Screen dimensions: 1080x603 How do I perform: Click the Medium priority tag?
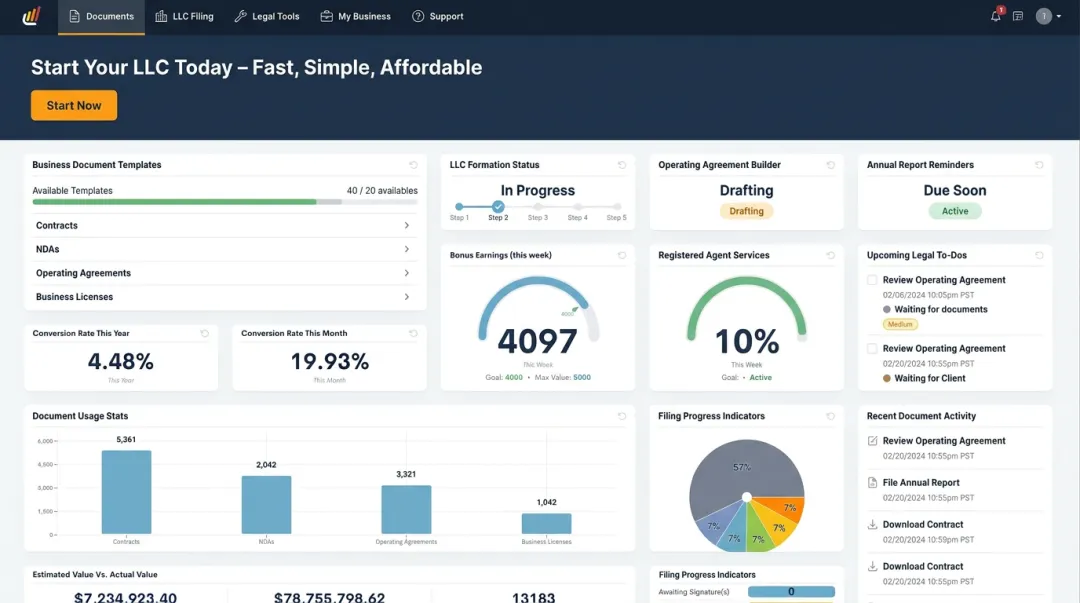pyautogui.click(x=900, y=324)
